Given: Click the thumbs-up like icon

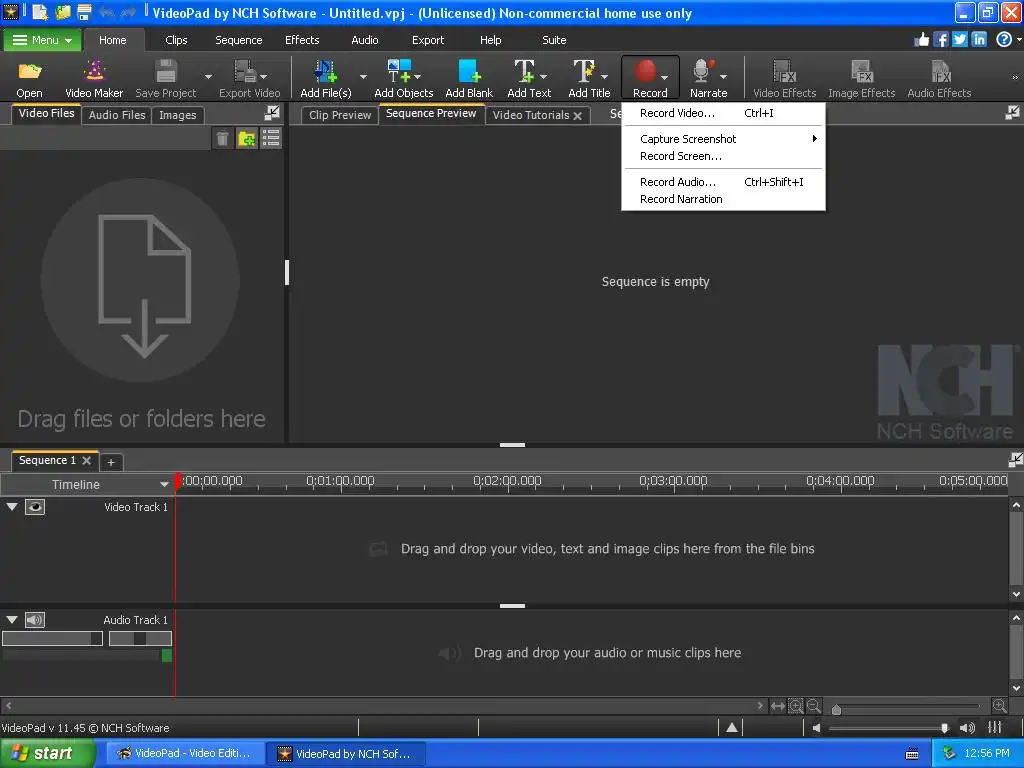Looking at the screenshot, I should (x=921, y=40).
